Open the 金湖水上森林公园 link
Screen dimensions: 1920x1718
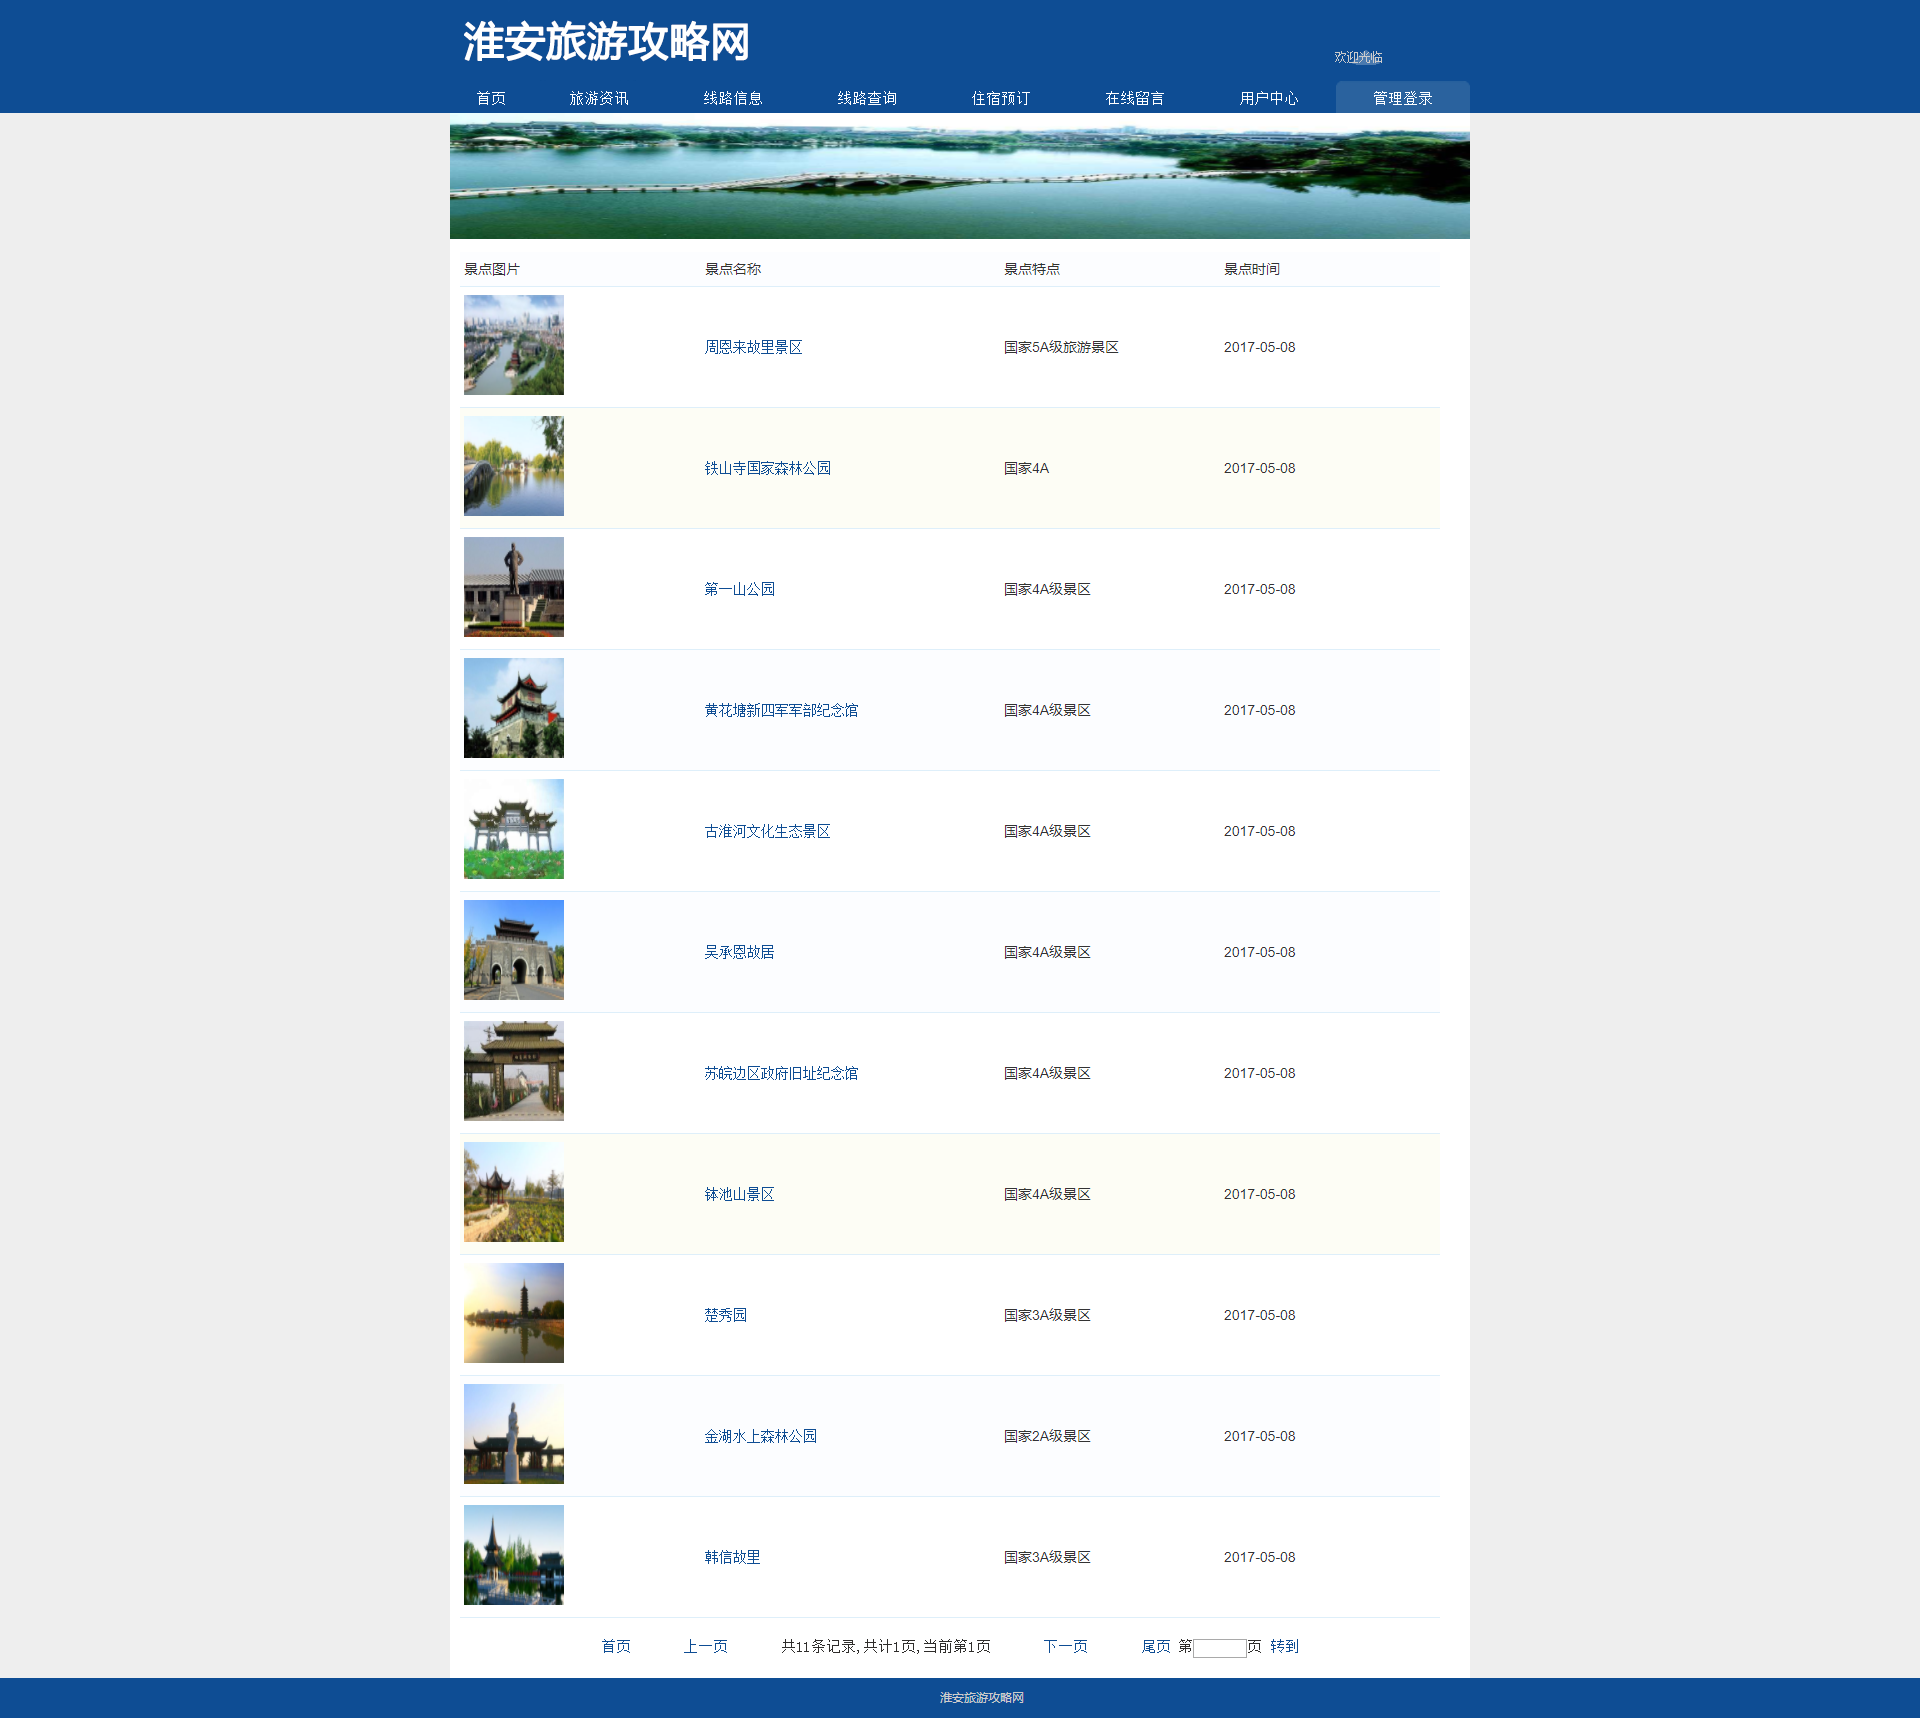point(760,1436)
